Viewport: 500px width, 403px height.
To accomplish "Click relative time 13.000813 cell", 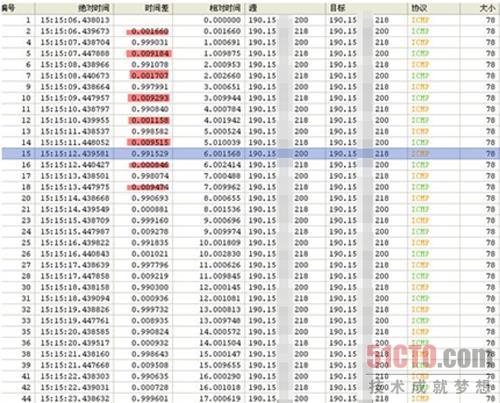I will 220,310.
